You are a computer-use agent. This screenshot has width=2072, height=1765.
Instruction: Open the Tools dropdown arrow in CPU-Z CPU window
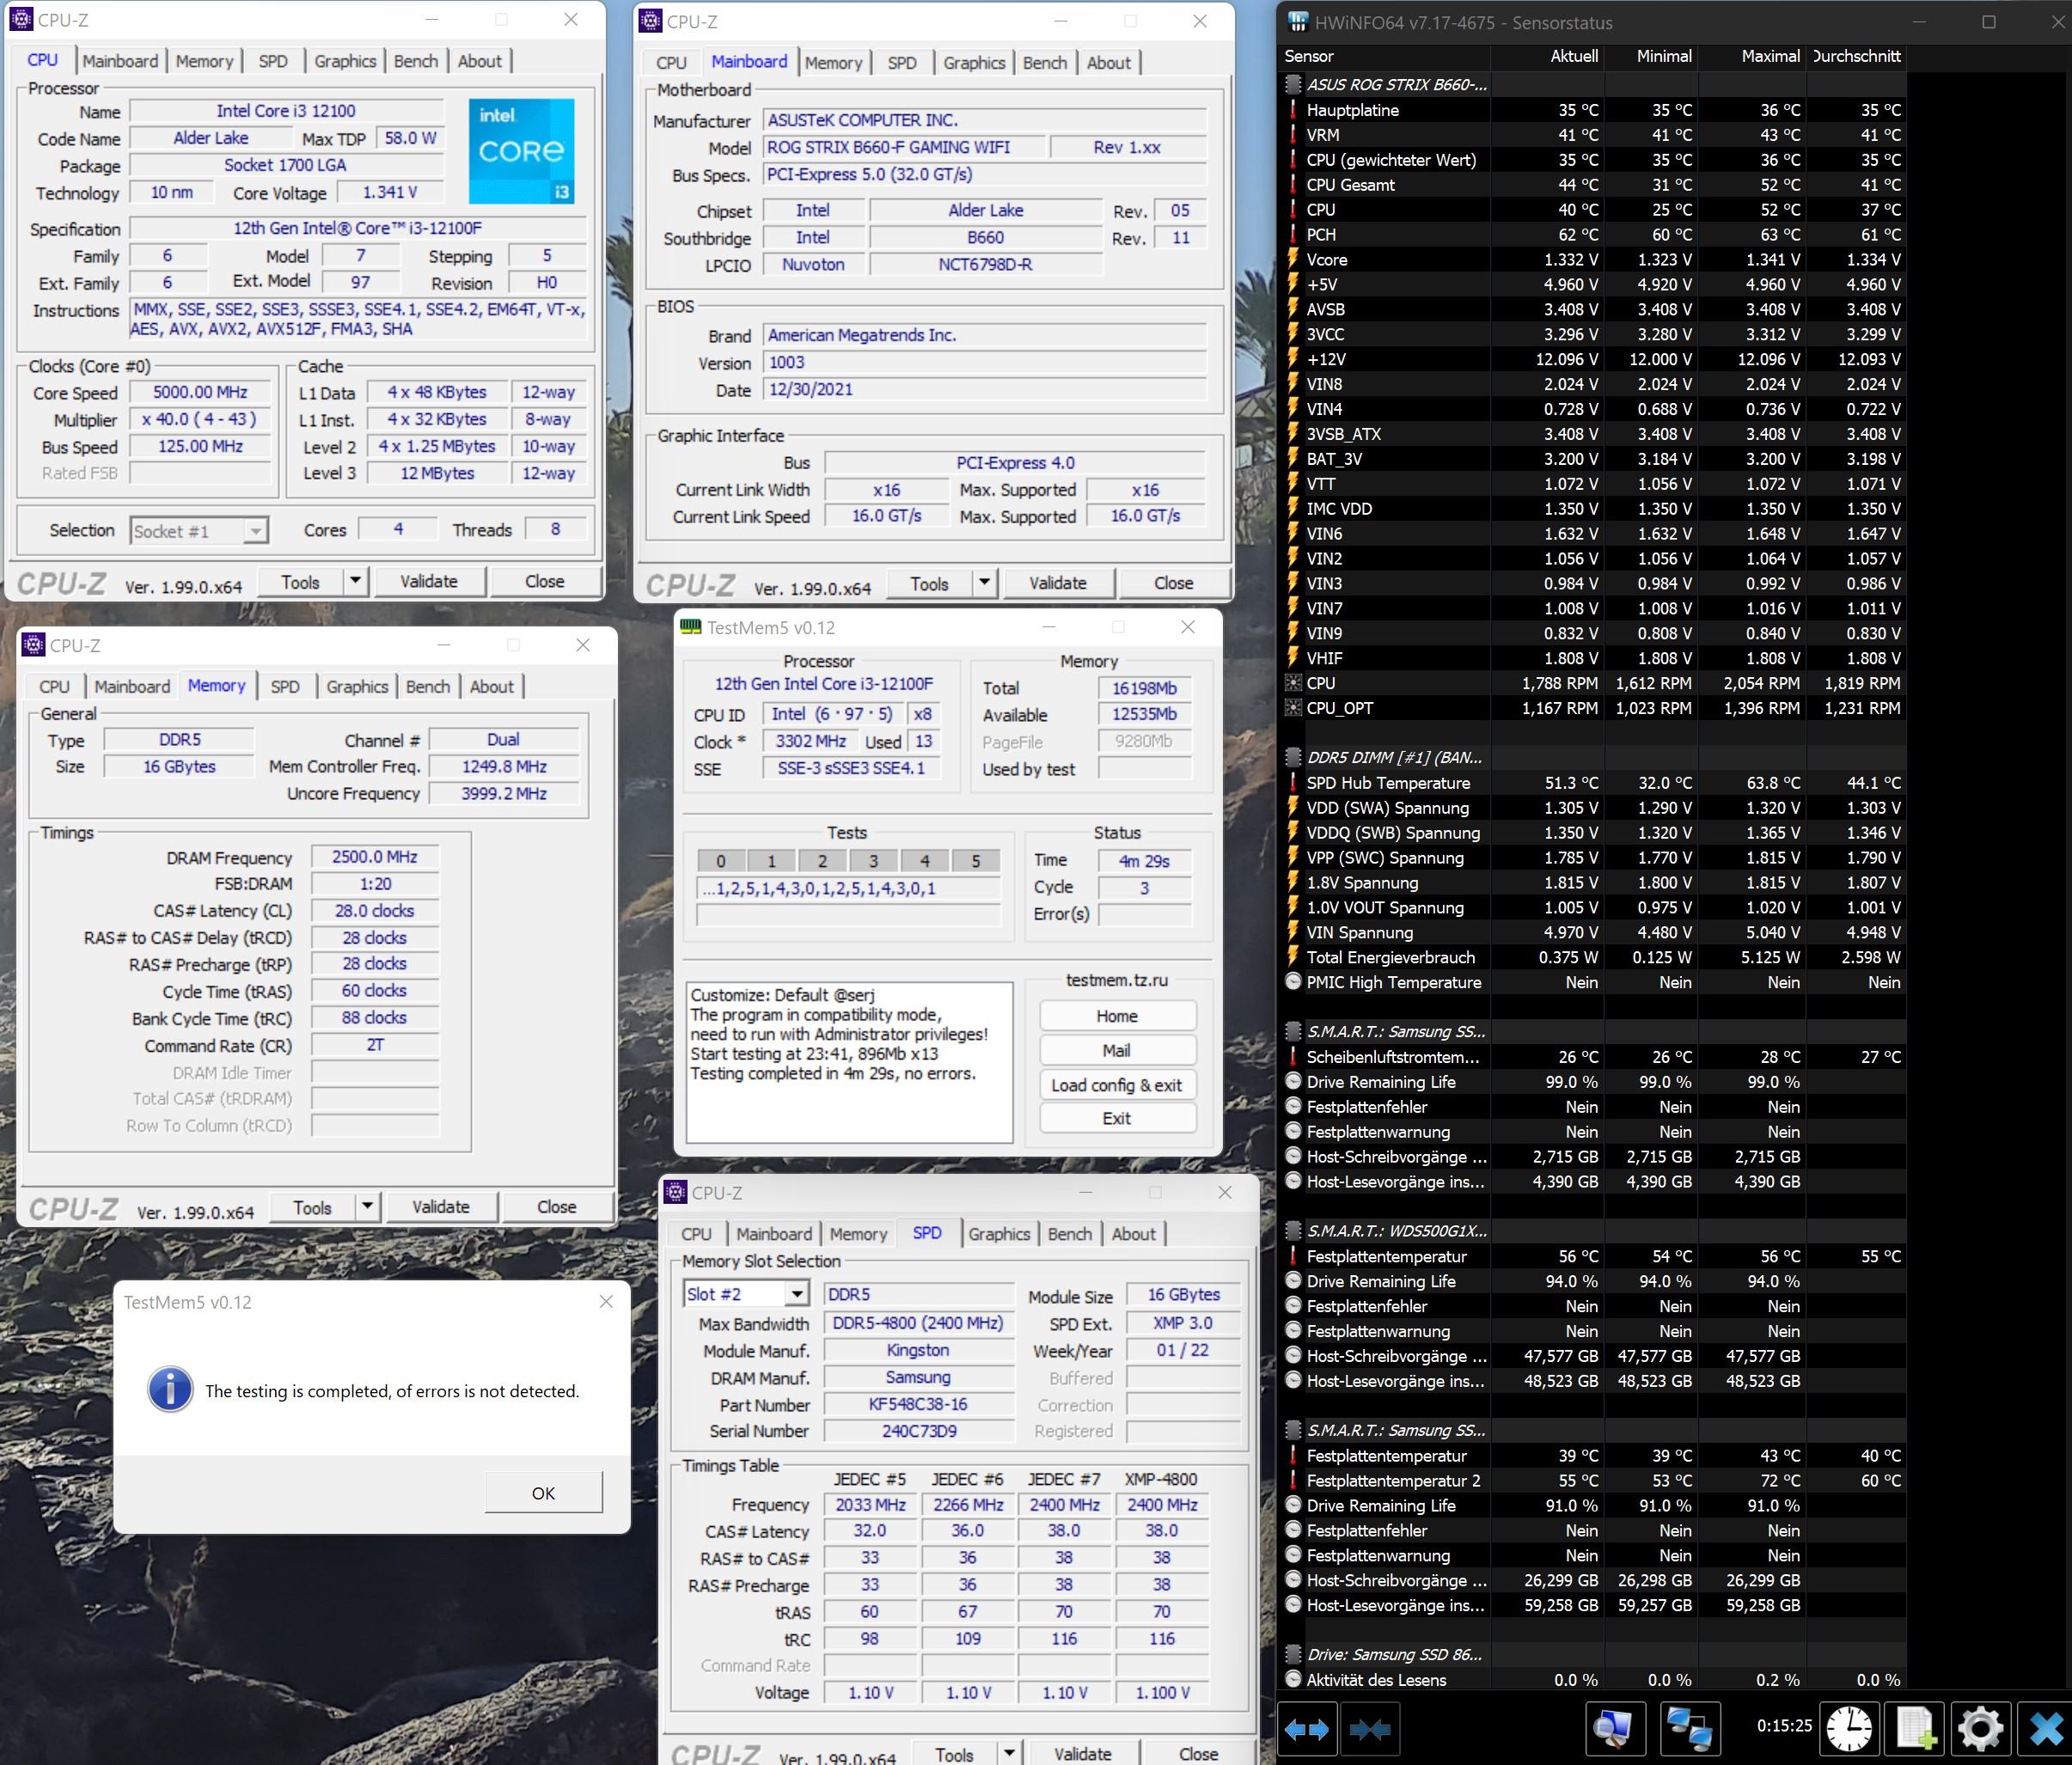355,581
